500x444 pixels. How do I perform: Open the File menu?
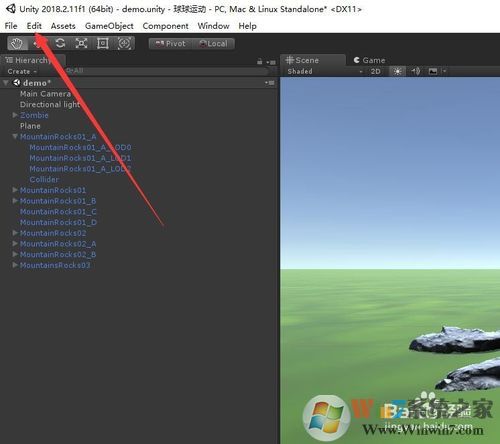point(11,26)
